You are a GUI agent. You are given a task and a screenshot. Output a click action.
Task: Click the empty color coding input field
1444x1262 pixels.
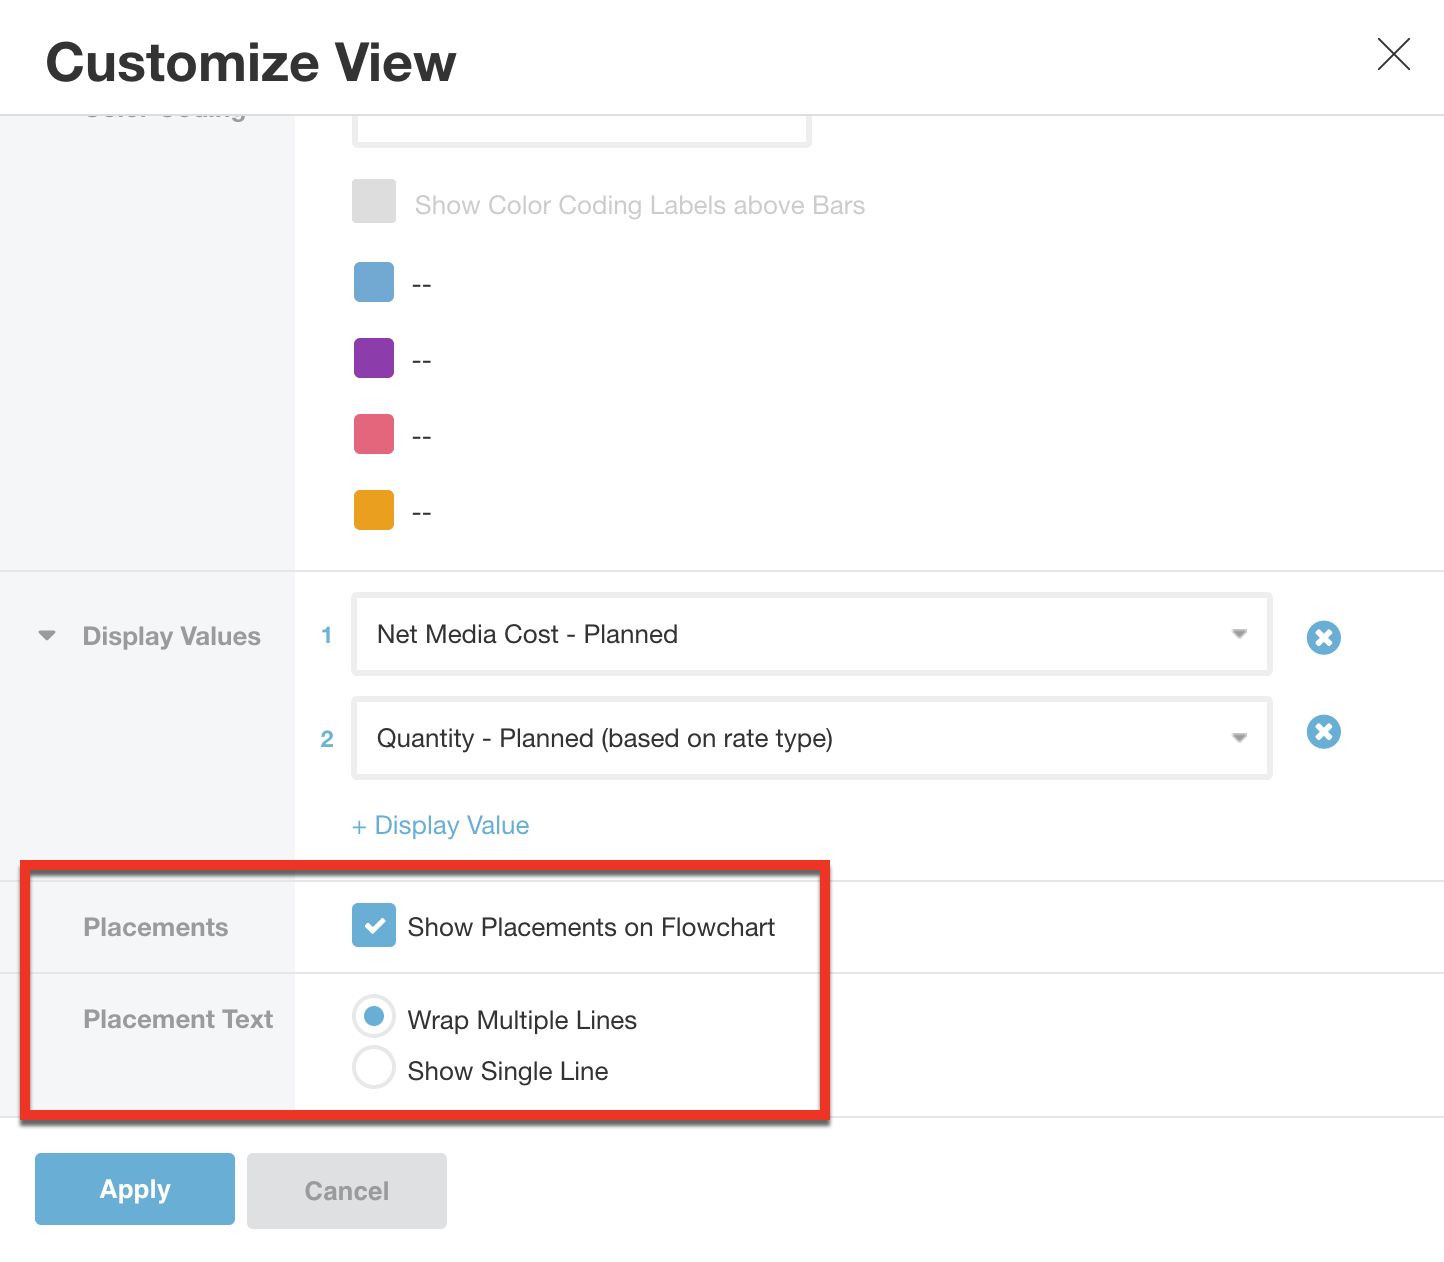(x=580, y=125)
